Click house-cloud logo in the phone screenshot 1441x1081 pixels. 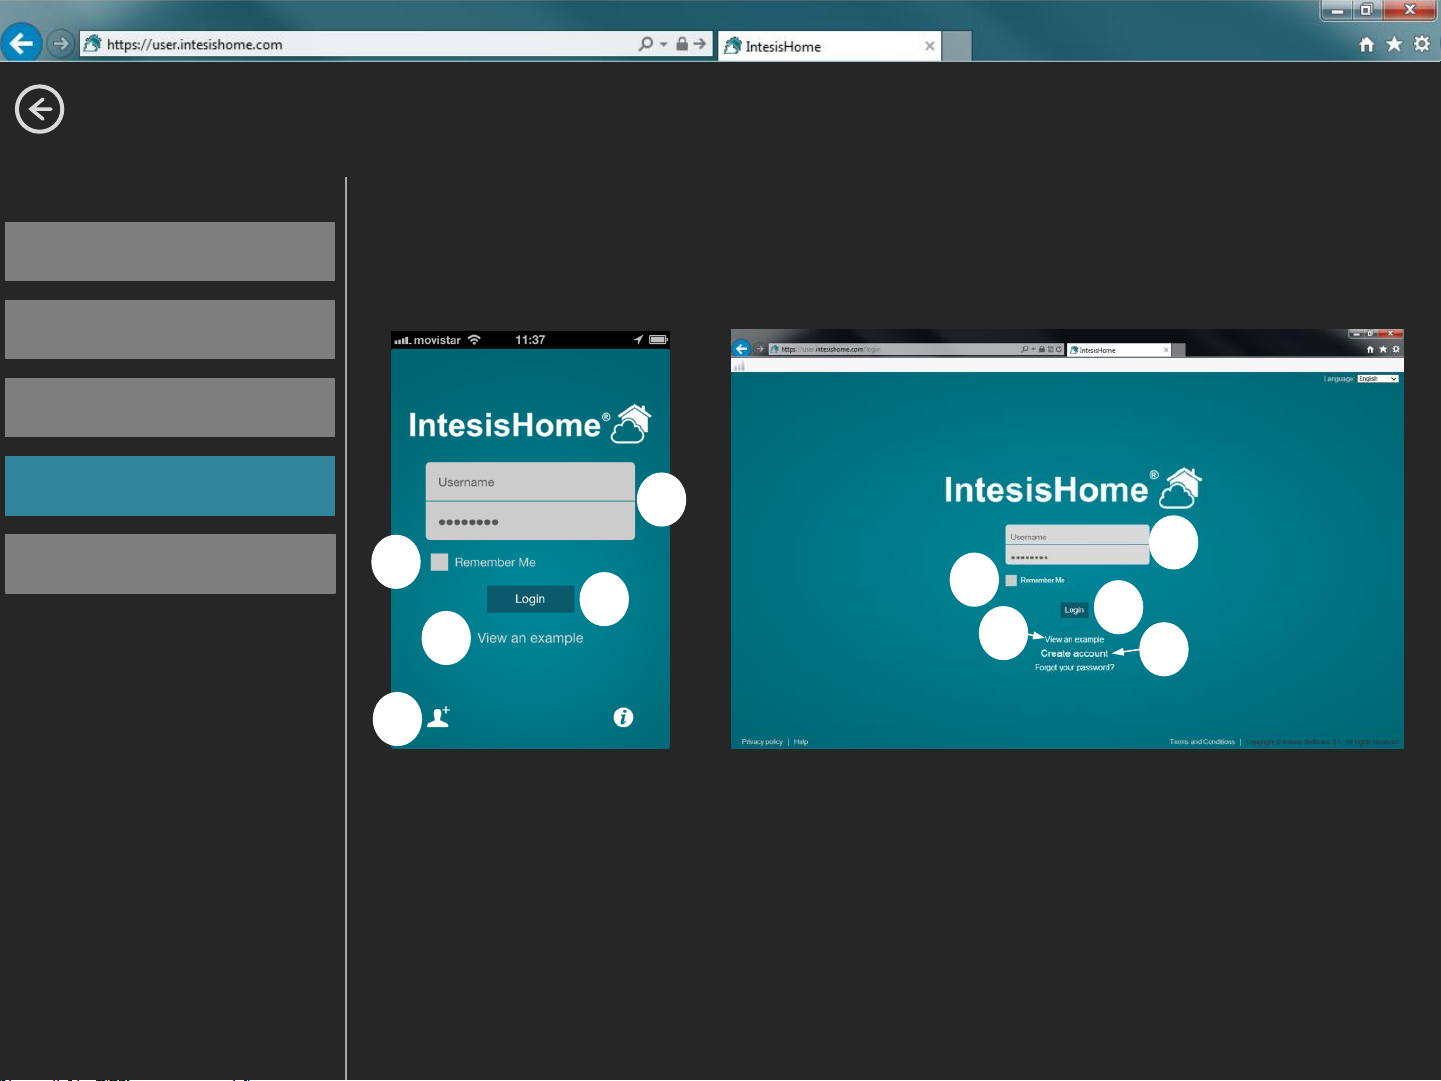[x=631, y=424]
